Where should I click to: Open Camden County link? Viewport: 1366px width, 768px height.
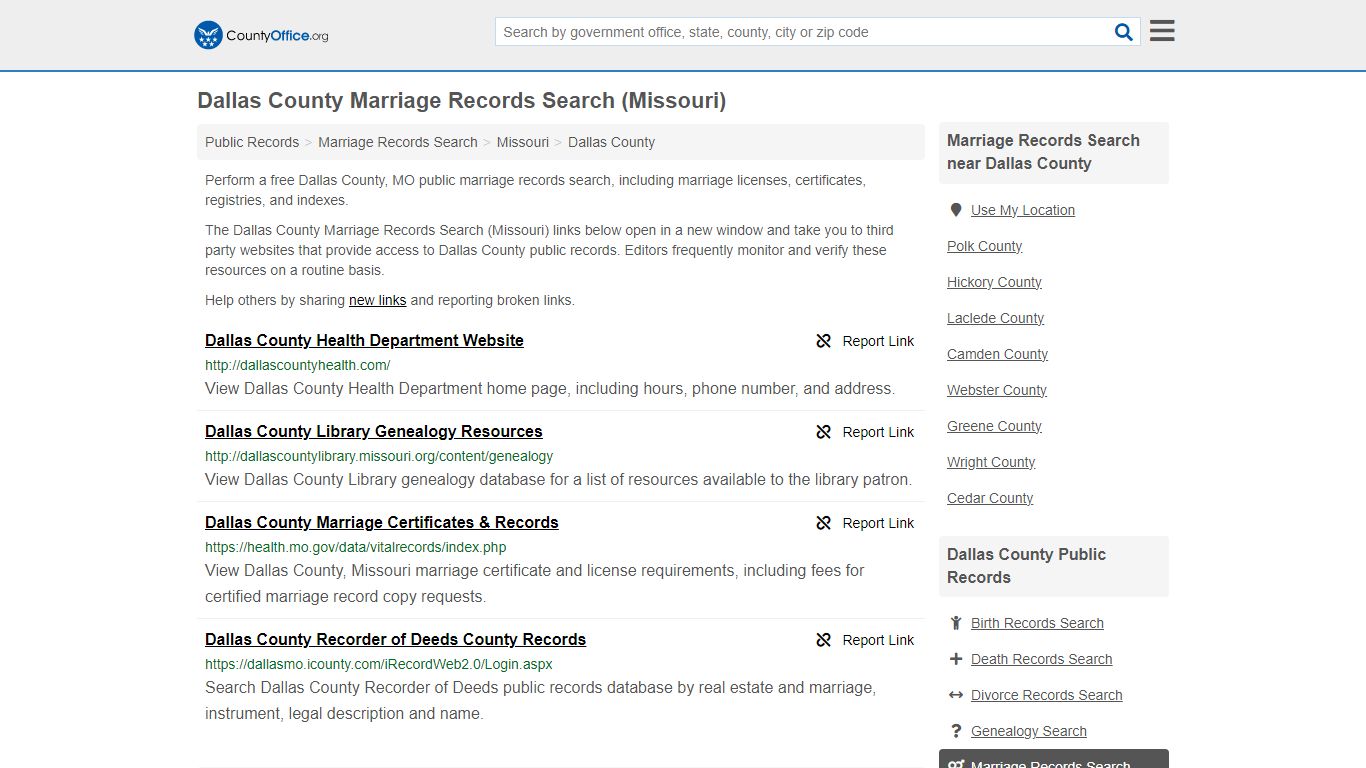point(998,354)
